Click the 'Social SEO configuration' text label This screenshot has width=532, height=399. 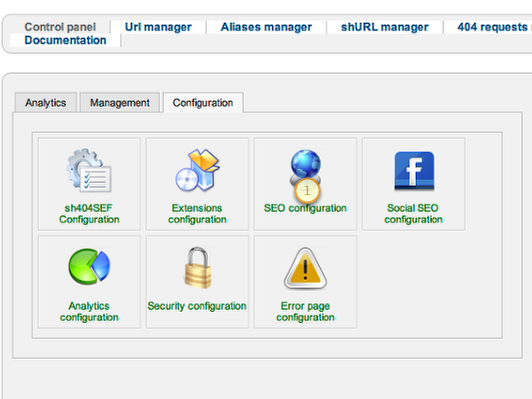pyautogui.click(x=413, y=214)
